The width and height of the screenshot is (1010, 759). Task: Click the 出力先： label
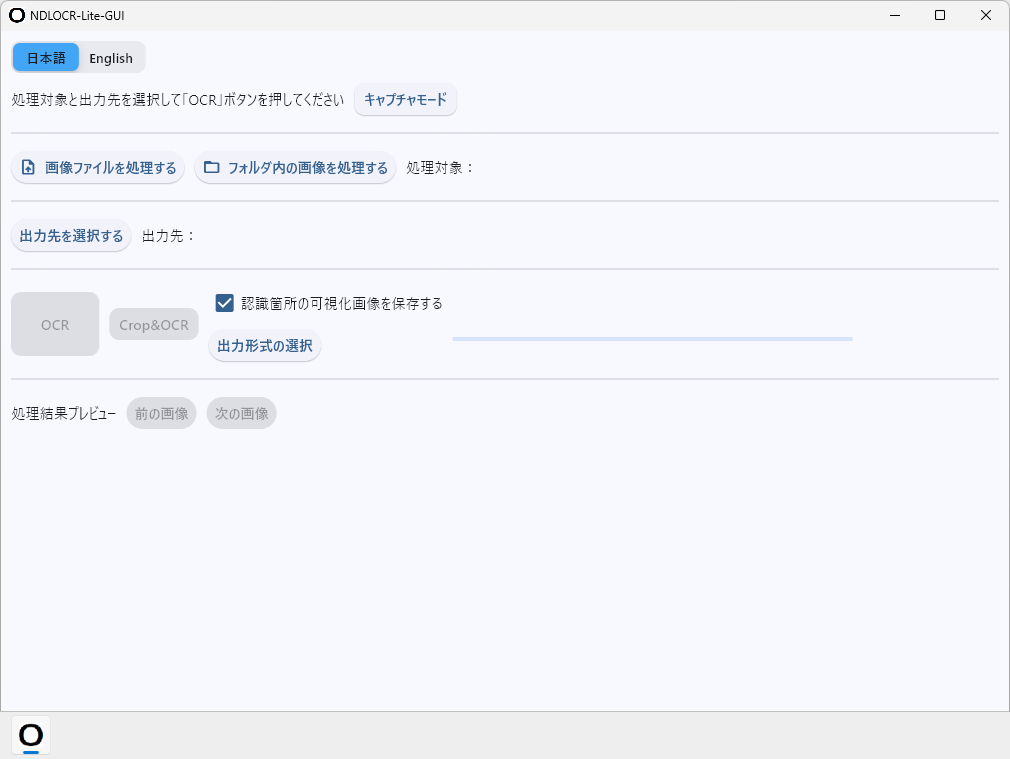pyautogui.click(x=169, y=236)
